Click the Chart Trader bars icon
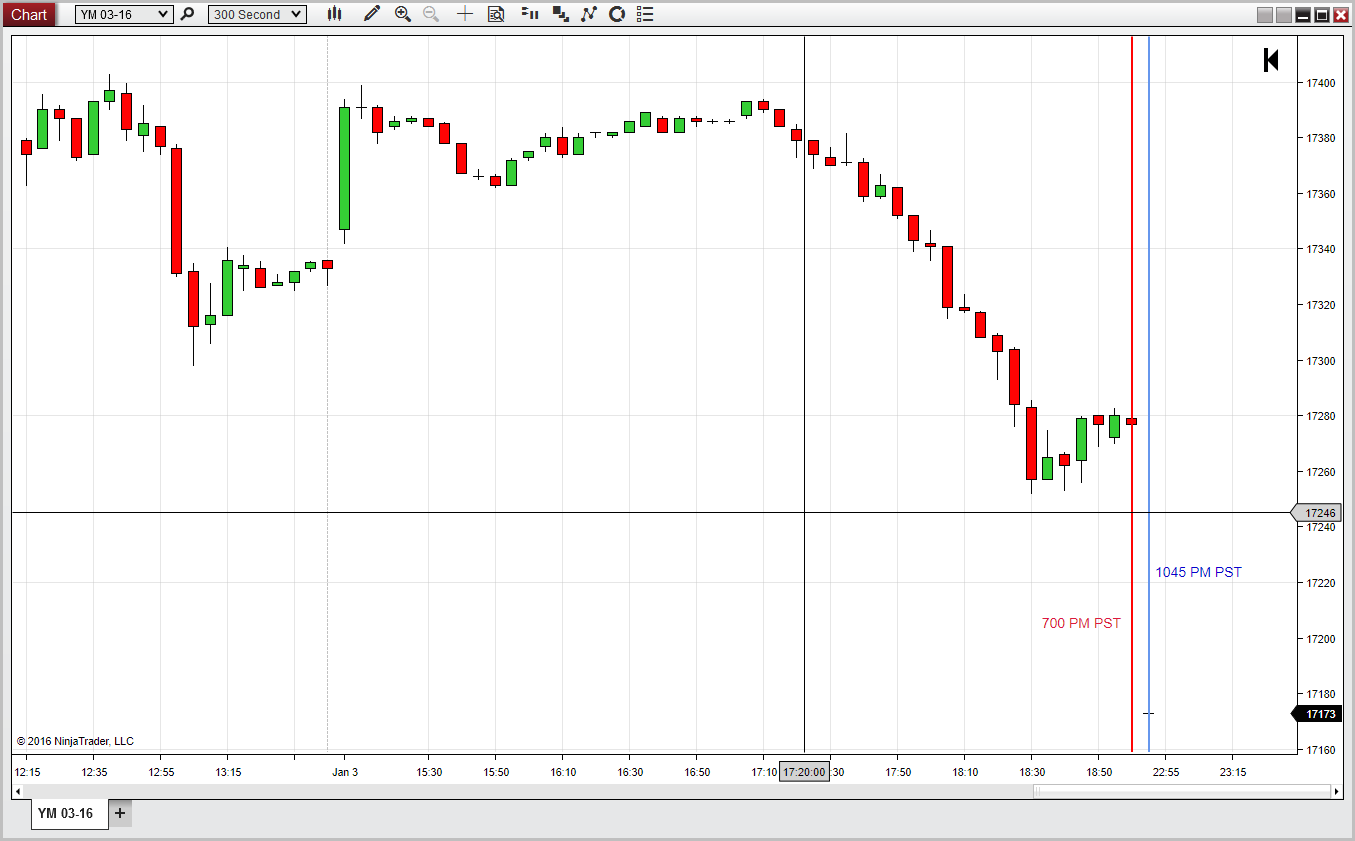 coord(530,14)
